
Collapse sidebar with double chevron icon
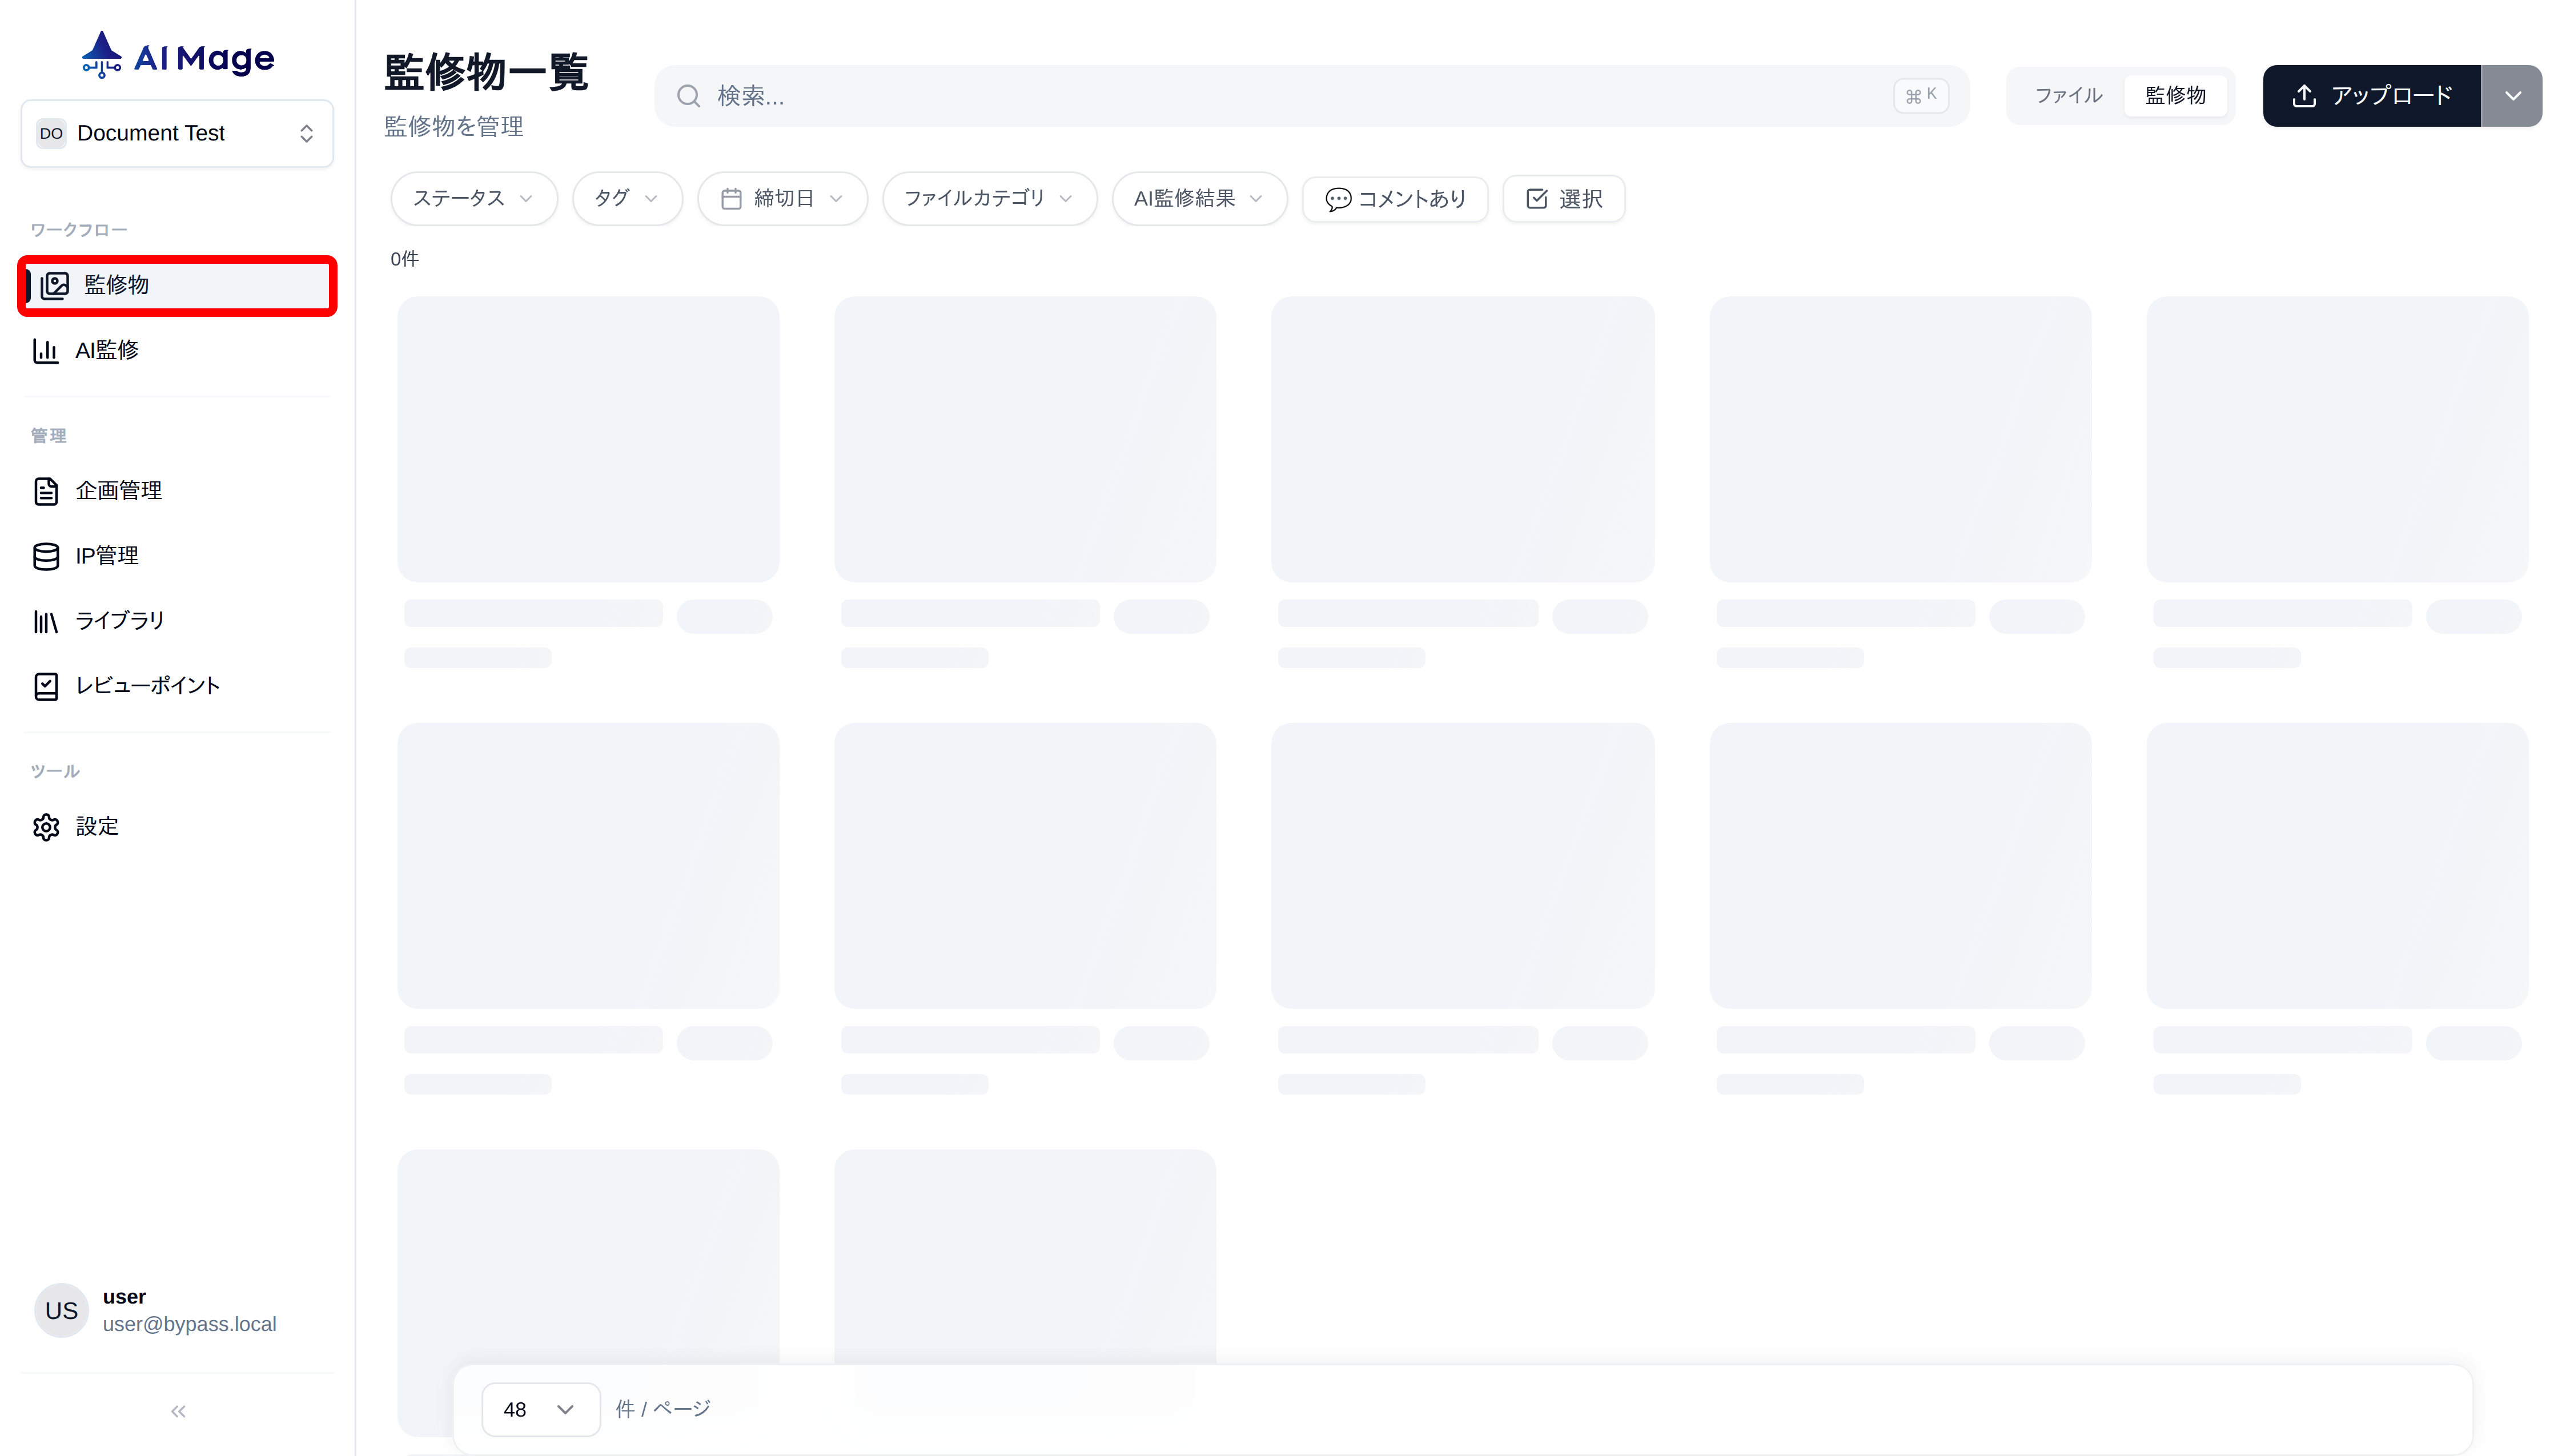[x=178, y=1411]
